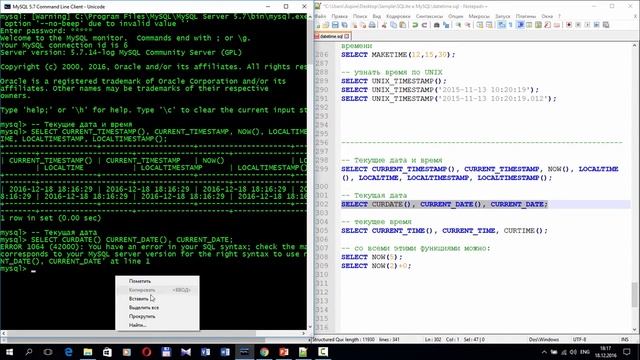Click Undo green arrow in Notepad++
This screenshot has height=360, width=640.
pos(415,25)
